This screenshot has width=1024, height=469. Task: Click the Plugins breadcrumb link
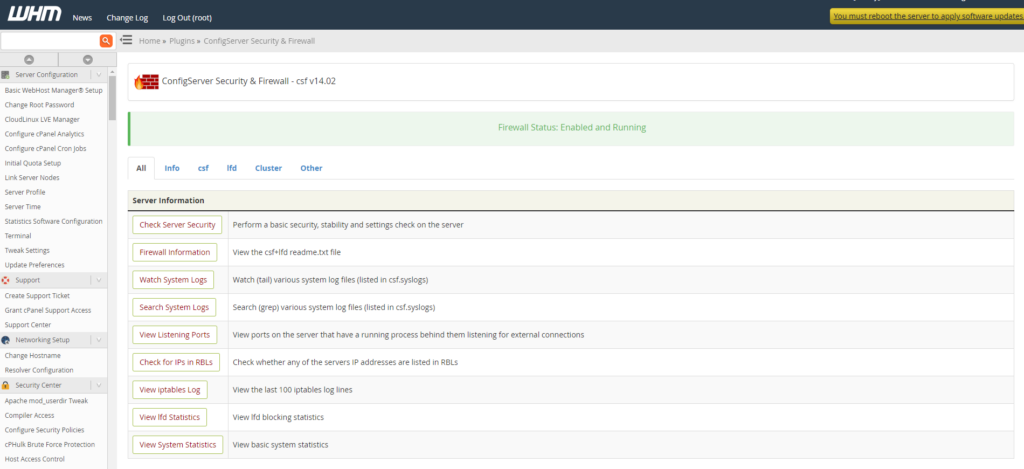tap(182, 41)
